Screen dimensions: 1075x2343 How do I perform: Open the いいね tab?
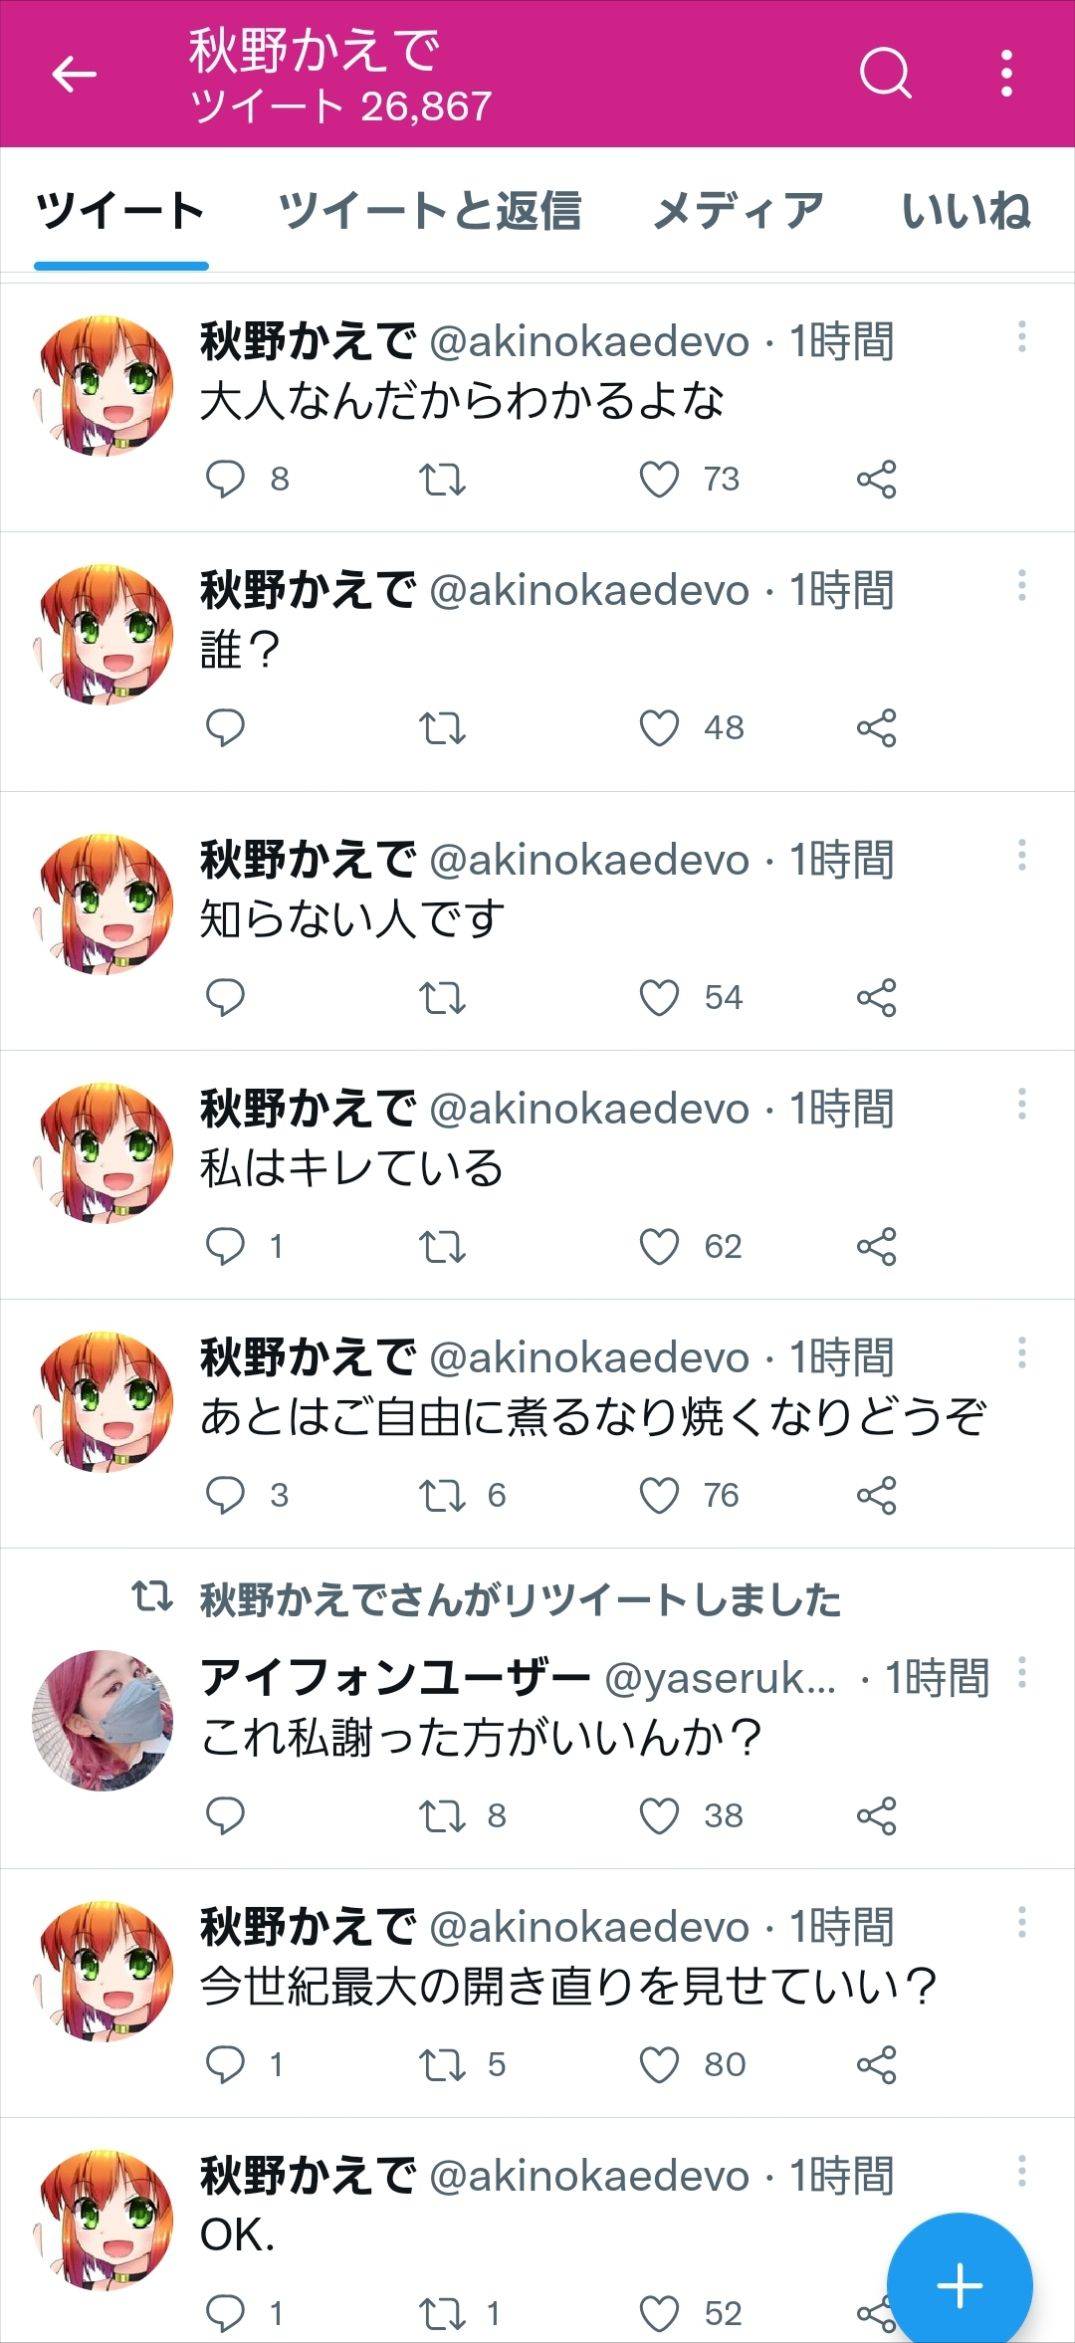[965, 211]
